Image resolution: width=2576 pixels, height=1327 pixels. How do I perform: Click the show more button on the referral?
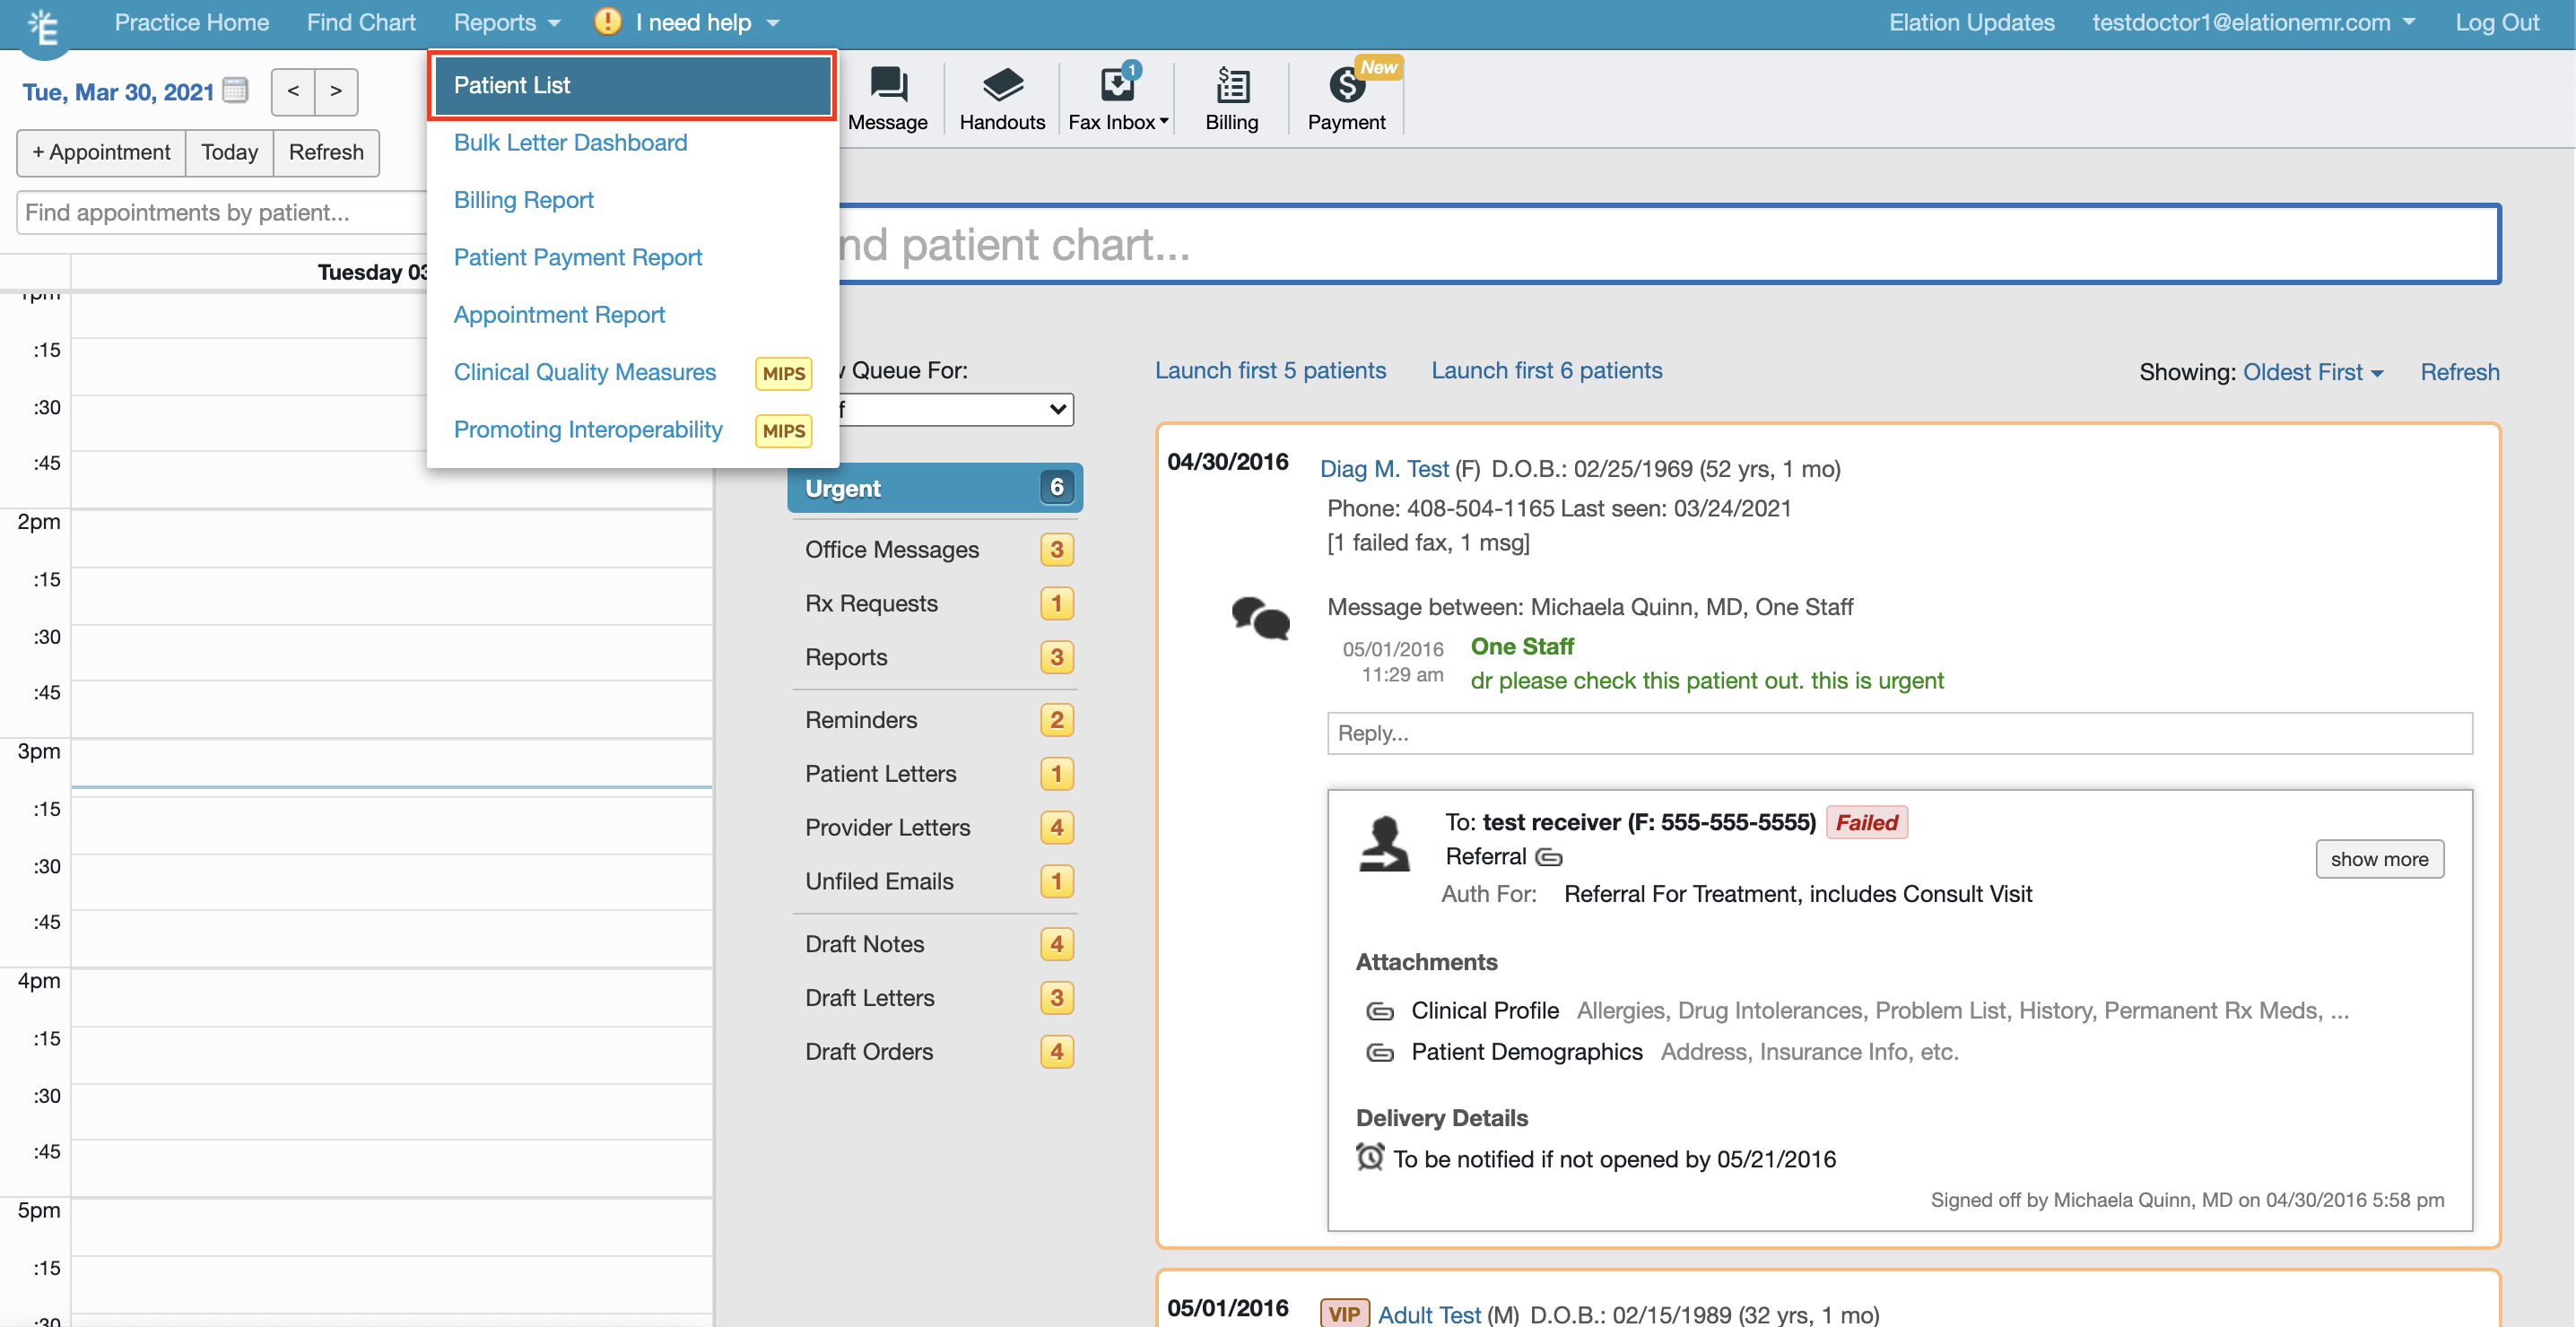coord(2379,858)
